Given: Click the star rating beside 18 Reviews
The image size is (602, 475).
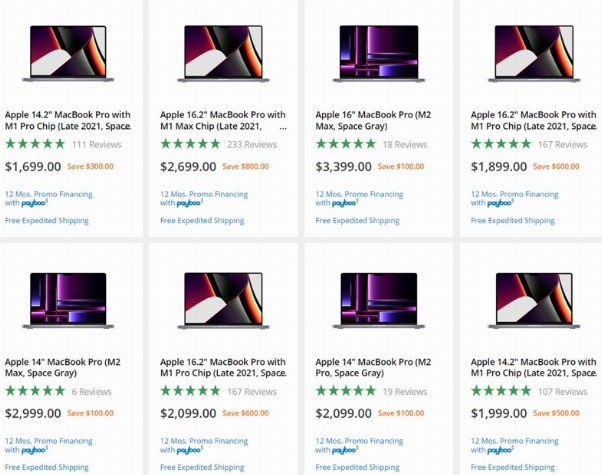Looking at the screenshot, I should click(x=346, y=145).
